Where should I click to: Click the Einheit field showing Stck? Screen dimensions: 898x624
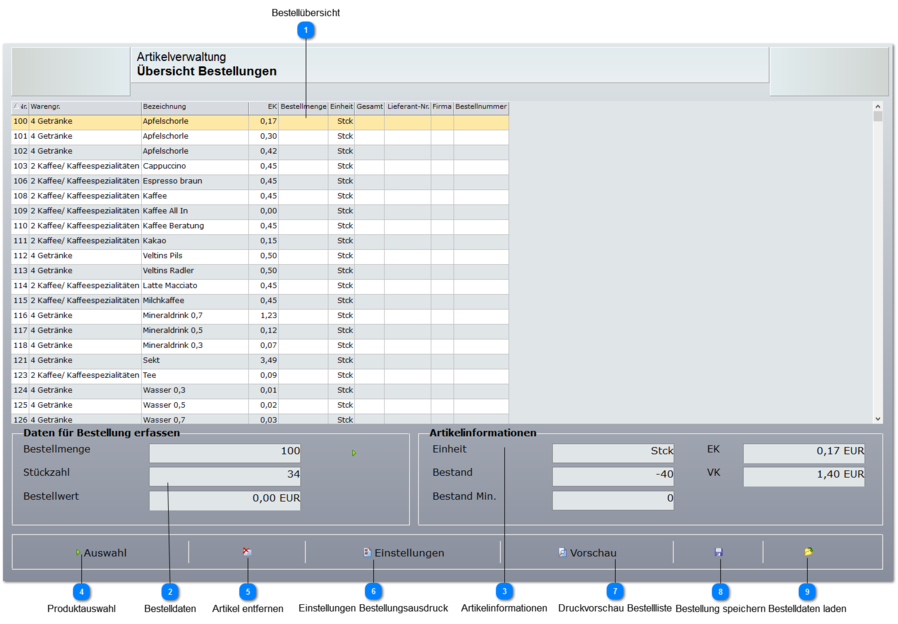pyautogui.click(x=613, y=451)
